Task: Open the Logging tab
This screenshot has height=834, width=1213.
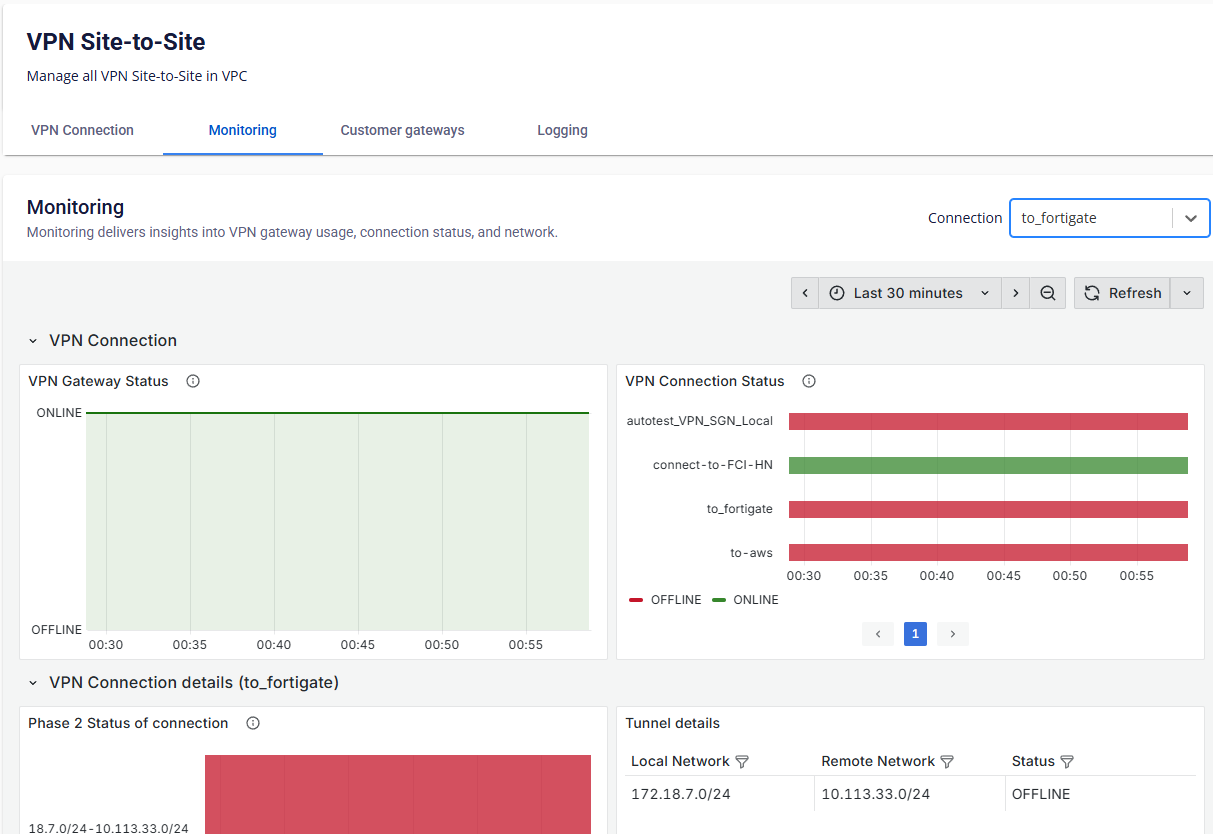Action: coord(562,130)
